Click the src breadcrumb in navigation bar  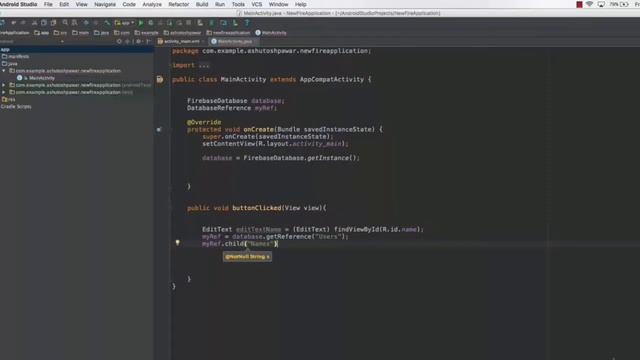(x=60, y=33)
